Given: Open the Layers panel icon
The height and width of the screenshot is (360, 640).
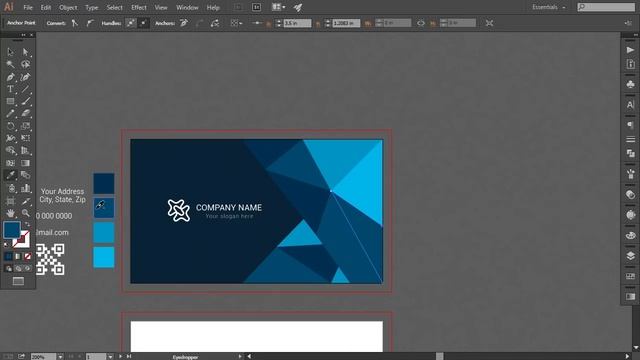Looking at the screenshot, I should tap(630, 256).
